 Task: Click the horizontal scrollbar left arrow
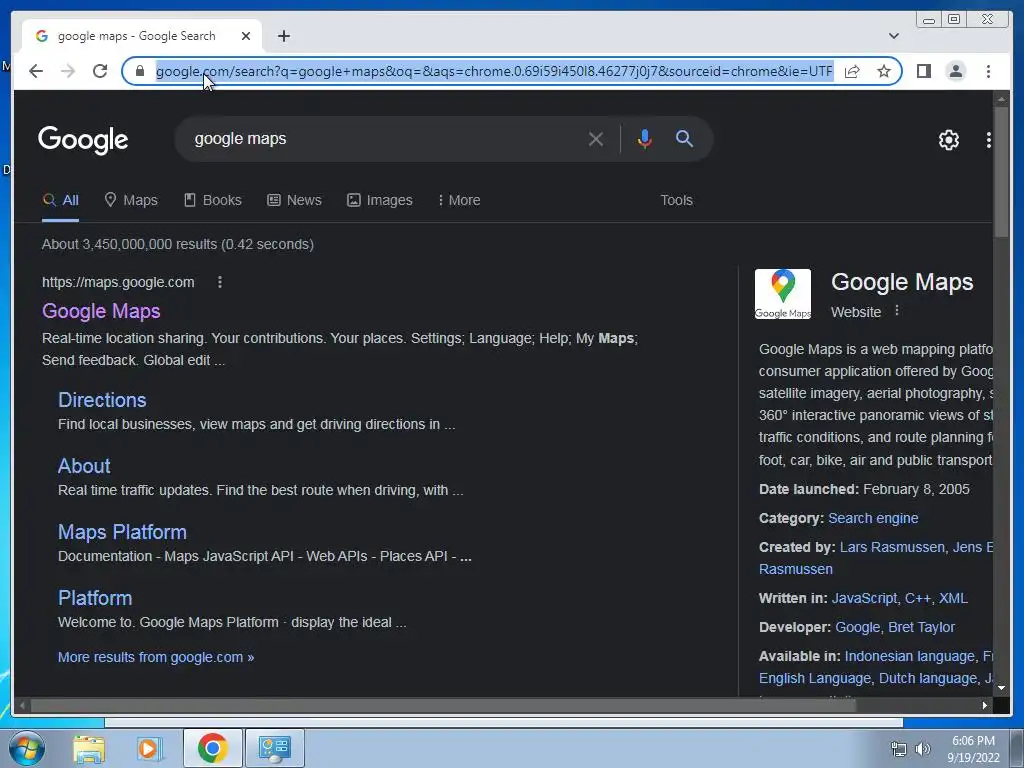point(23,705)
